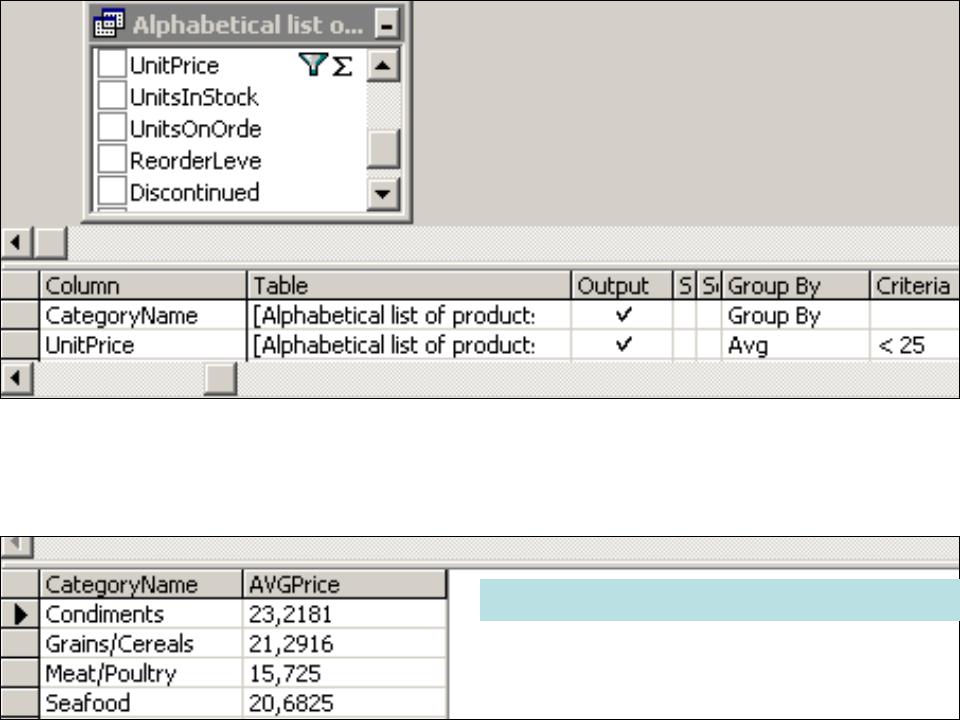Click the up arrow of field list scrollbar
Image resolution: width=960 pixels, height=720 pixels.
click(x=383, y=65)
